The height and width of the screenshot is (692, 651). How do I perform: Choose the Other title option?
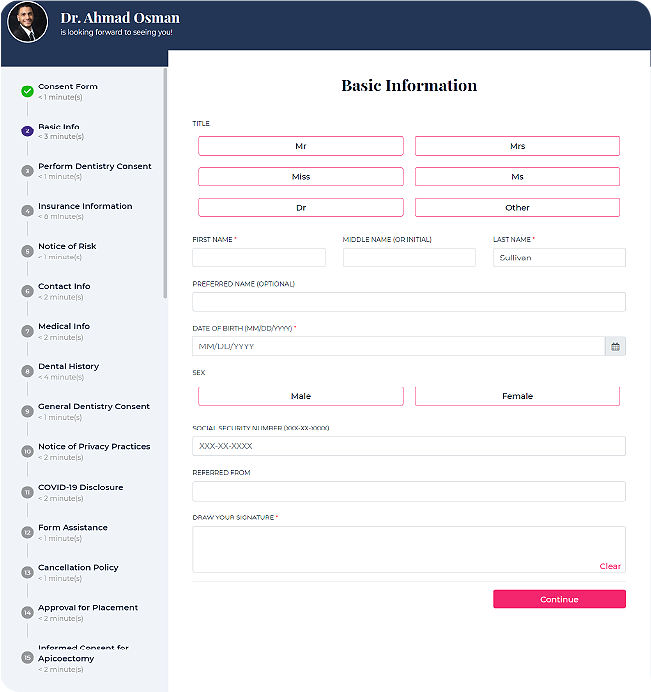517,208
